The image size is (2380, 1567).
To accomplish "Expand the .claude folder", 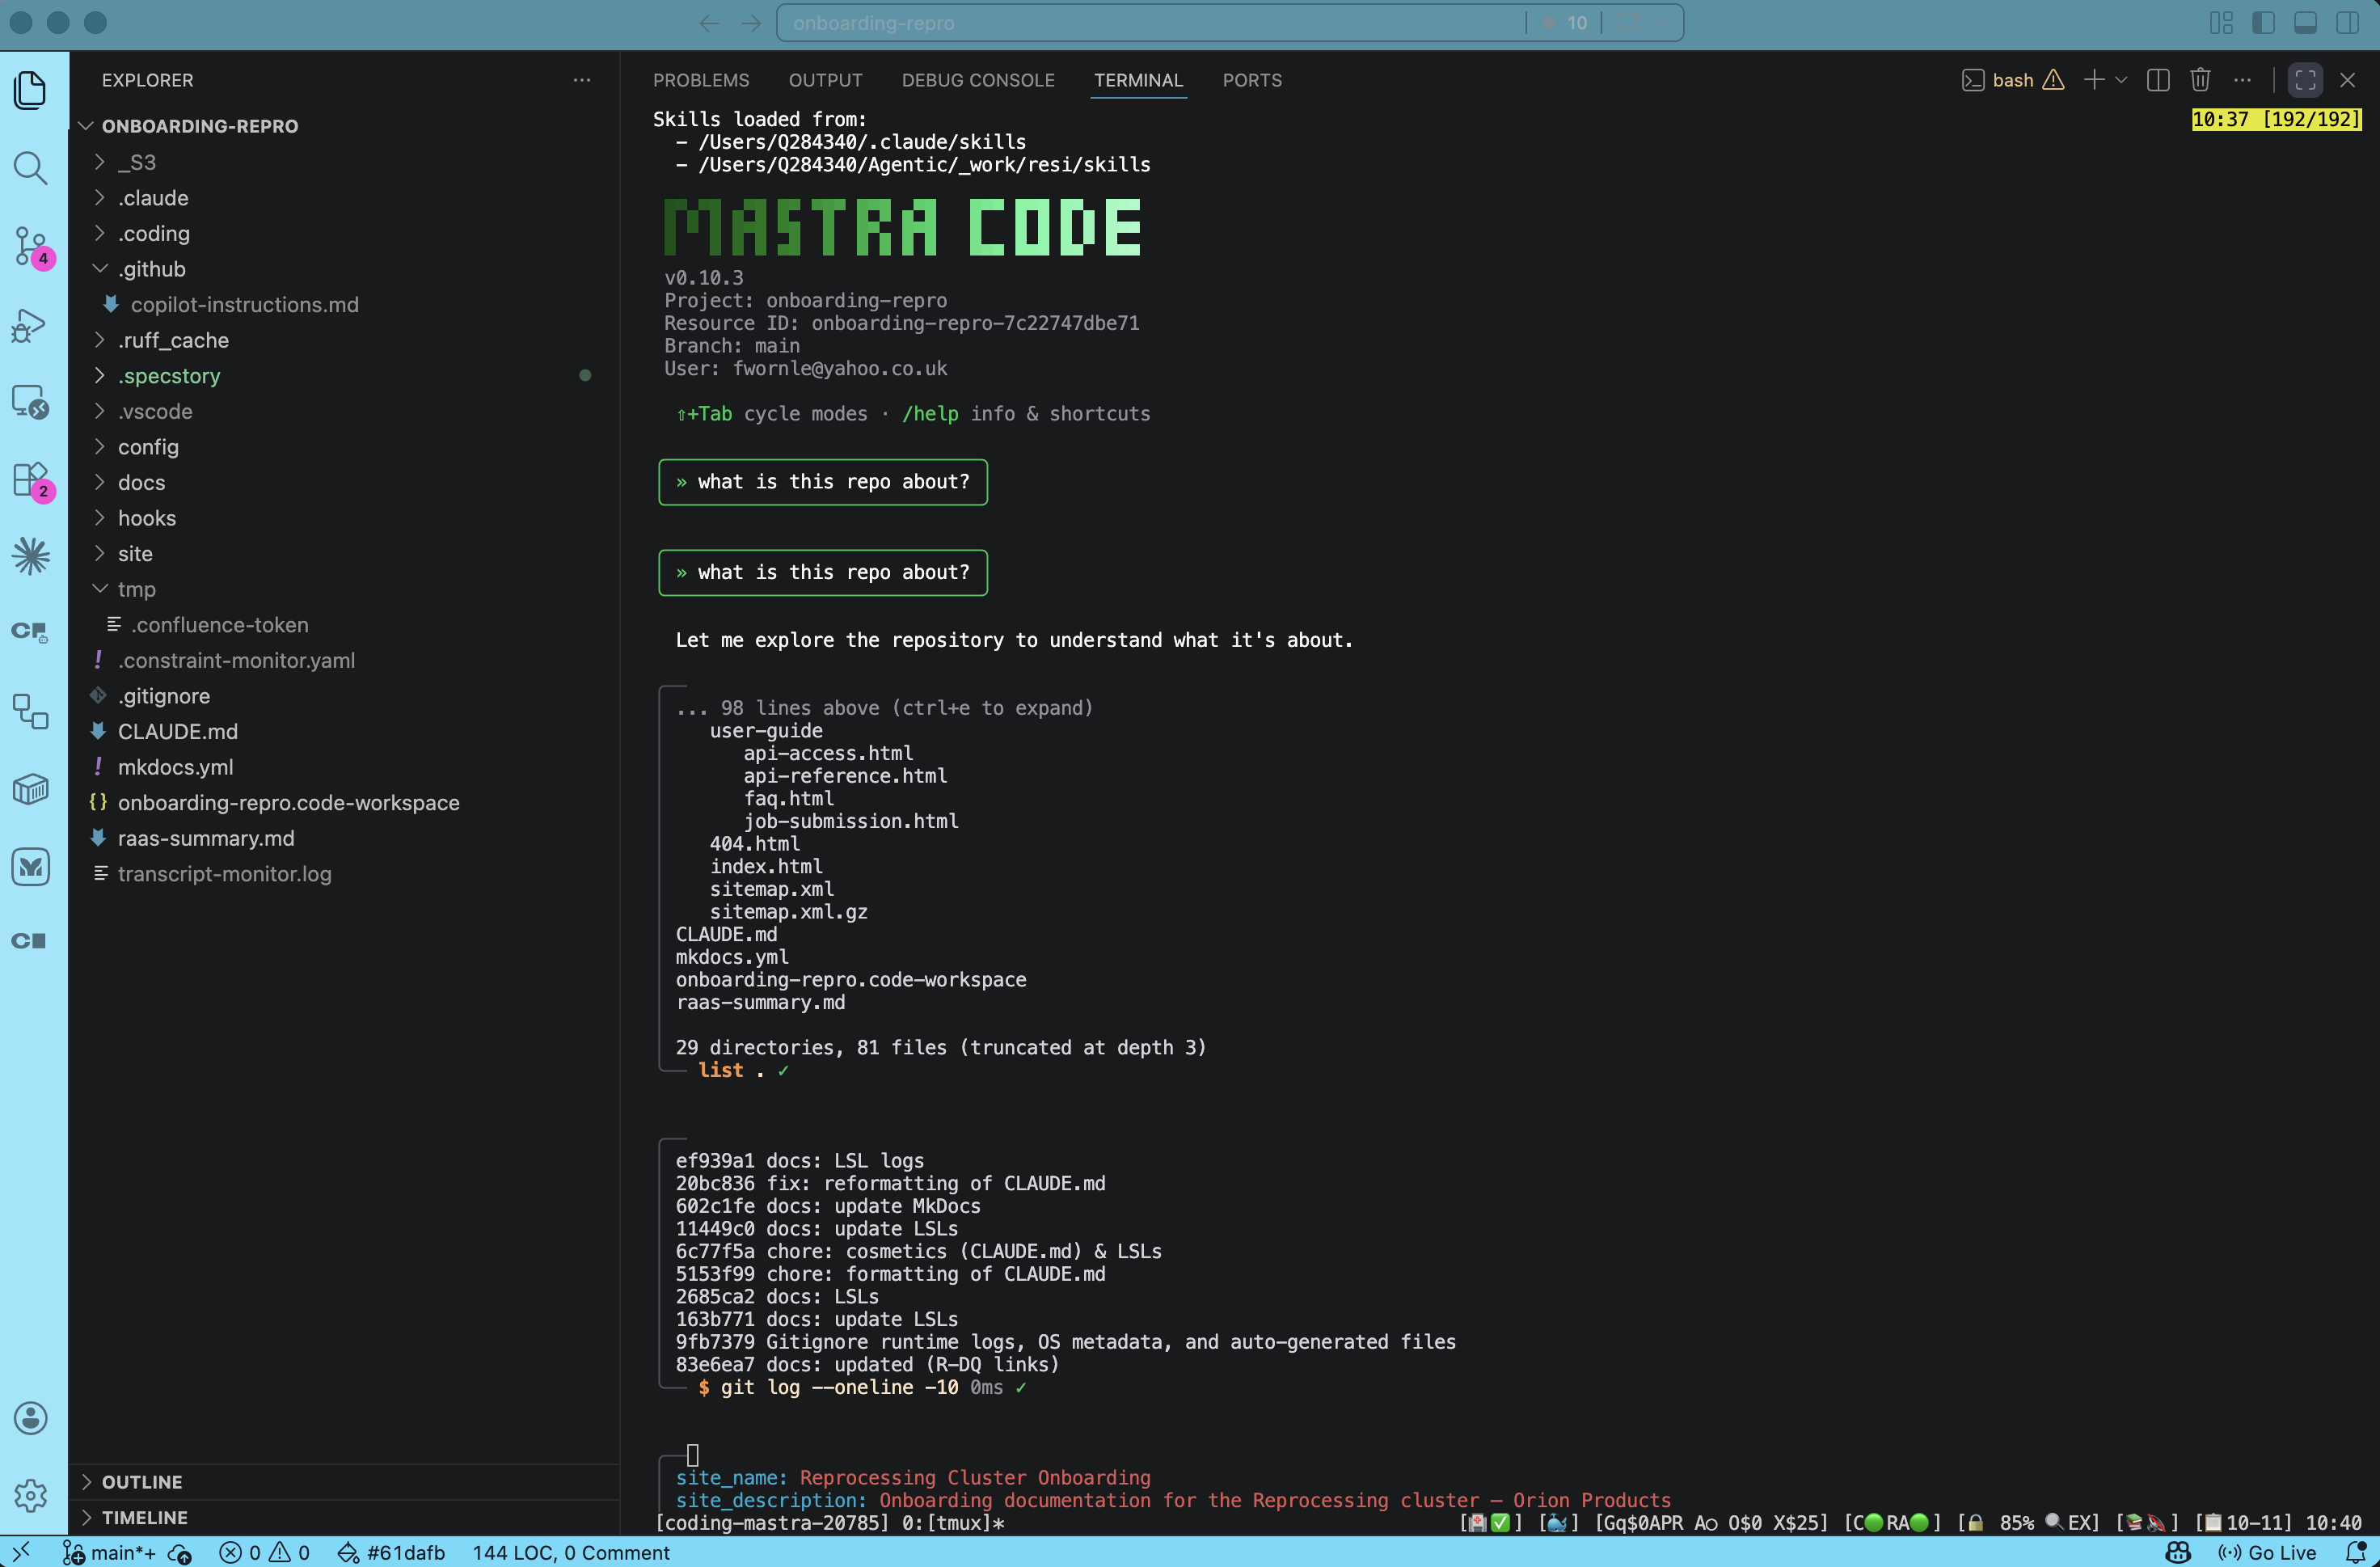I will [x=344, y=198].
